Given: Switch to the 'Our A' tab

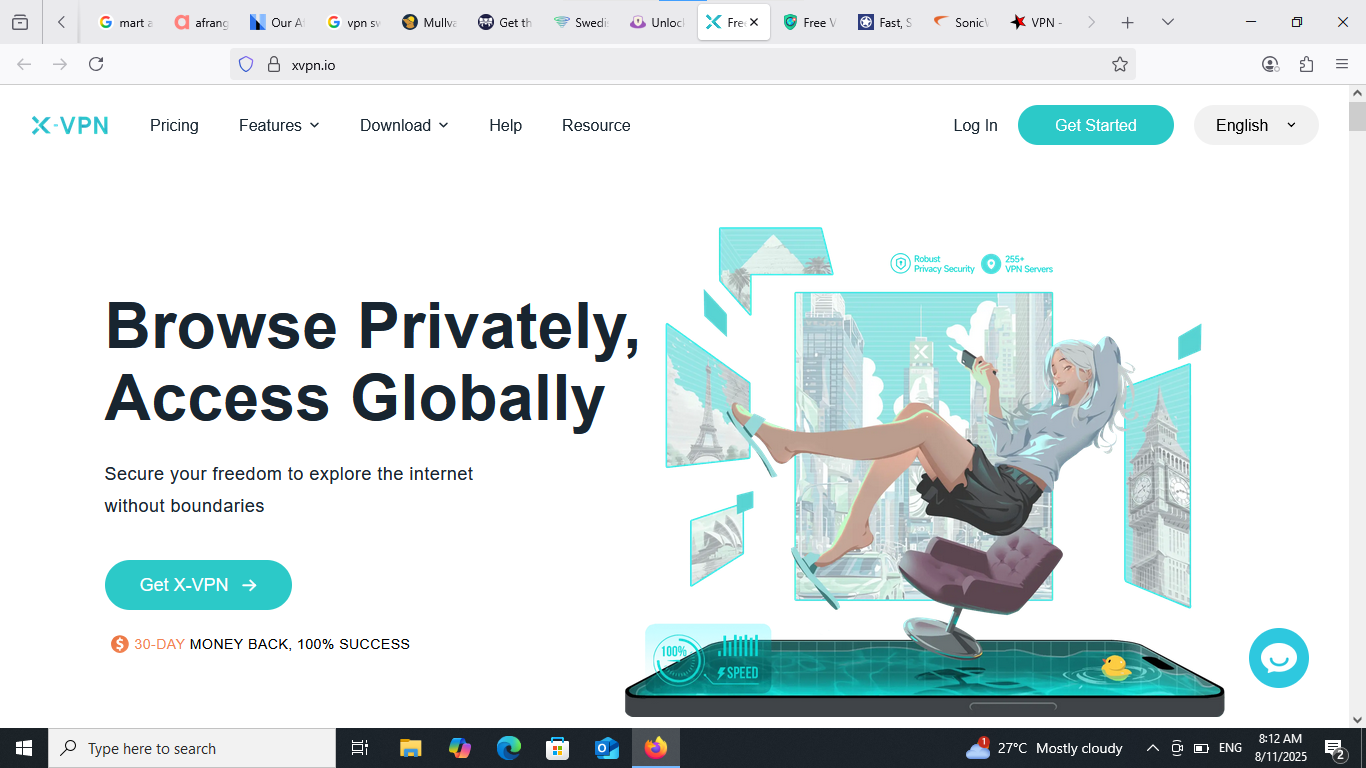Looking at the screenshot, I should (x=277, y=22).
